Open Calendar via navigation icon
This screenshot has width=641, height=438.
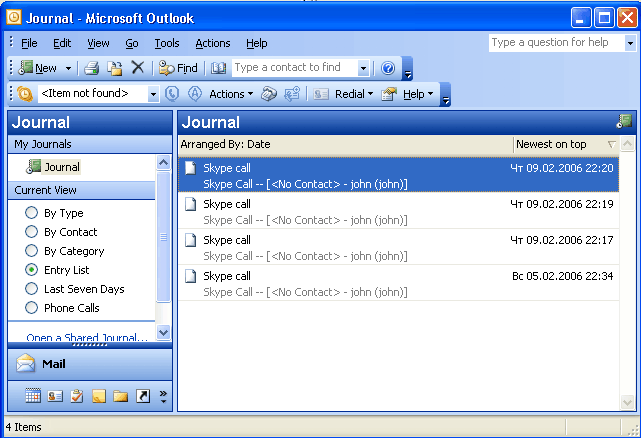(33, 396)
